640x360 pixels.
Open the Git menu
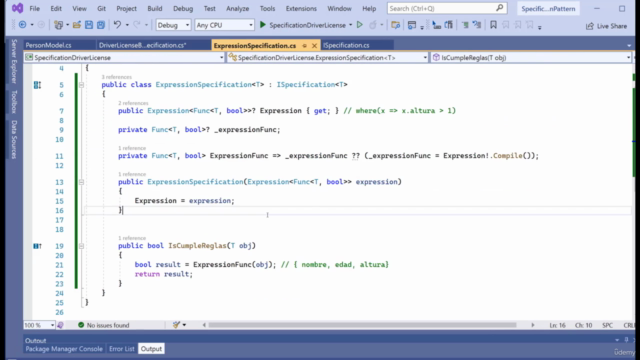pos(101,8)
